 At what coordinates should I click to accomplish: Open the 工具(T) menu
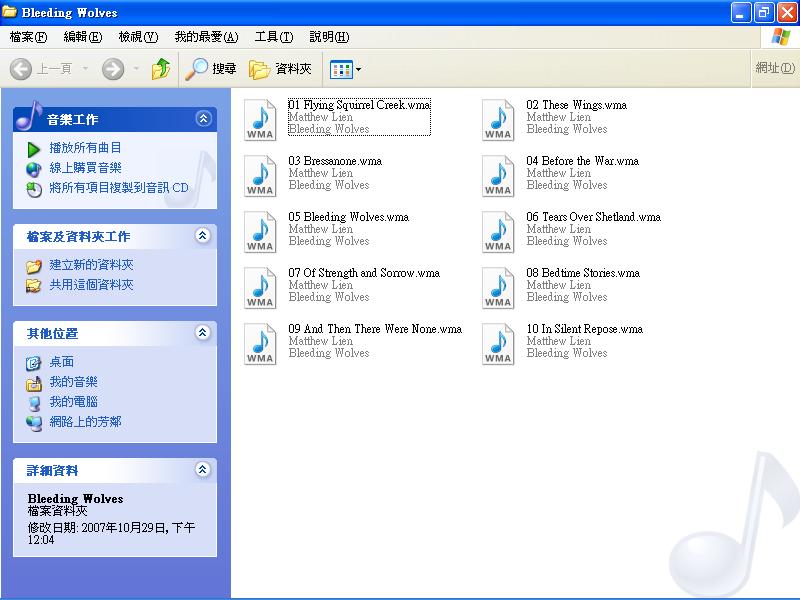273,37
